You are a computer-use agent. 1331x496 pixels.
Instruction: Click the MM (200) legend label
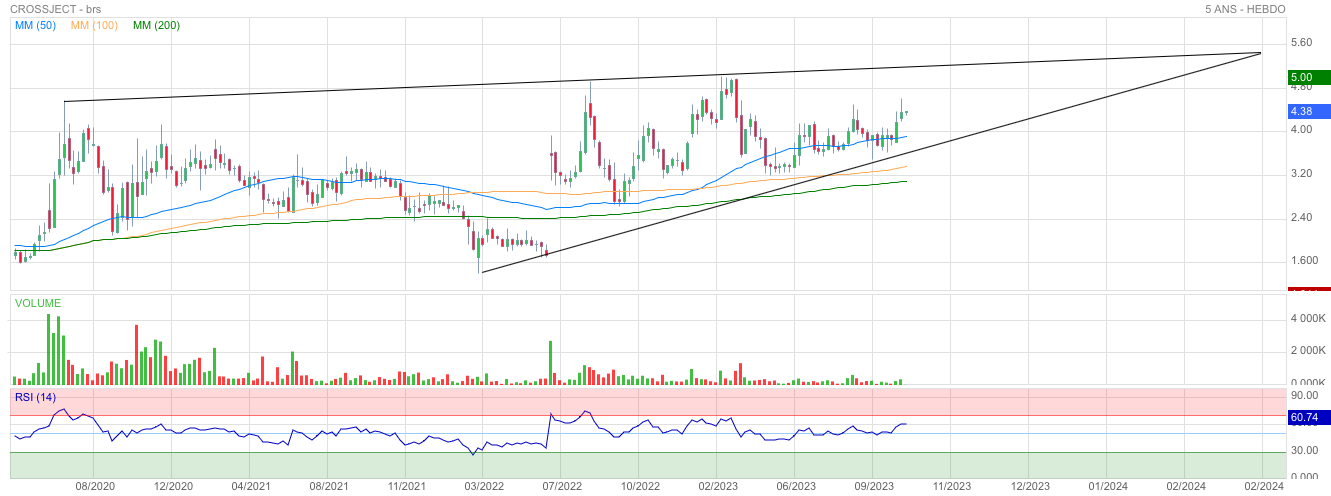click(x=156, y=25)
